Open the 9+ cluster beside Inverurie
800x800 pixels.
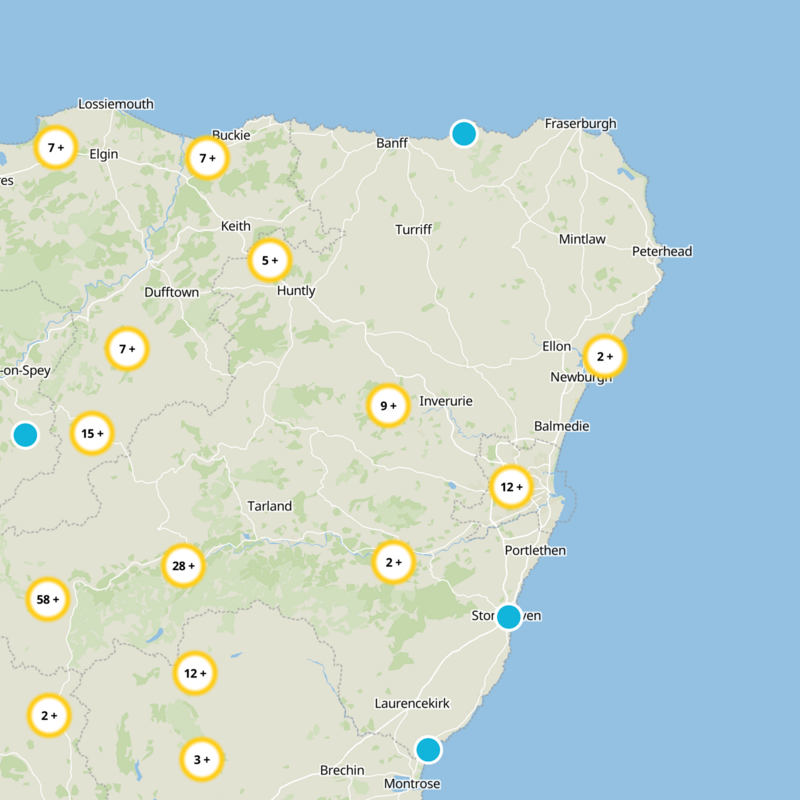click(388, 406)
